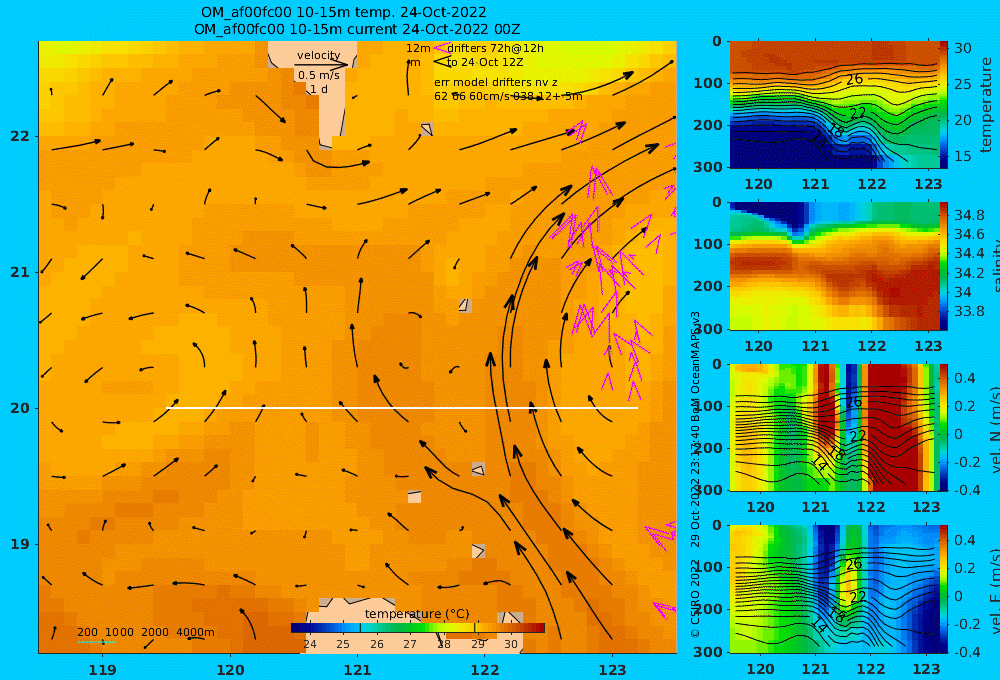Click the 'velocity' legend label

[318, 55]
